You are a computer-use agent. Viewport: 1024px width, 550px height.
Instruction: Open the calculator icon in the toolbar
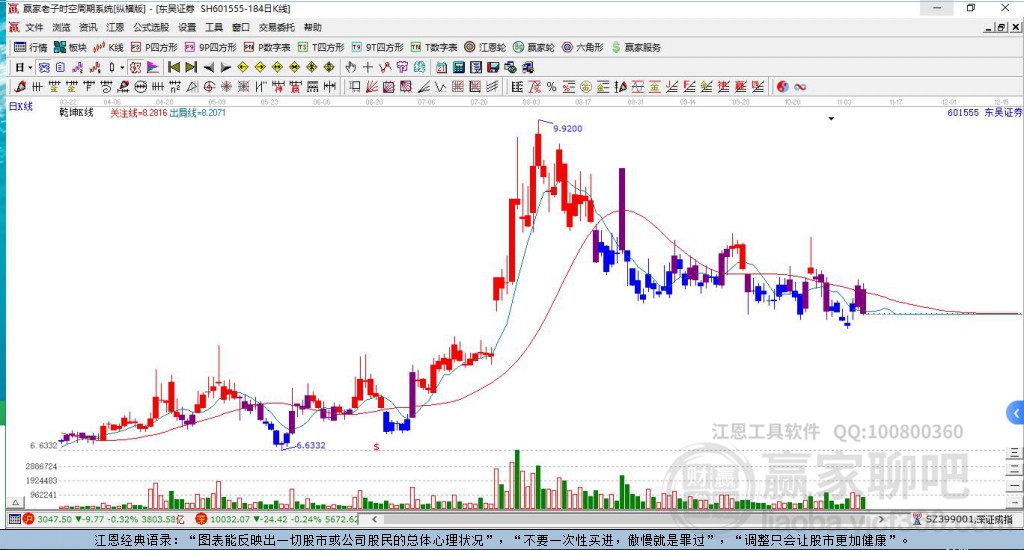pyautogui.click(x=458, y=67)
